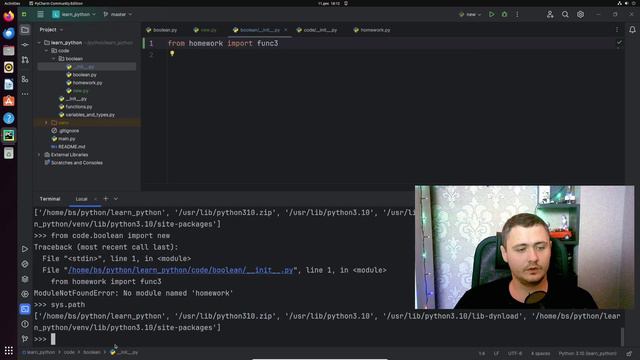
Task: Close the boolean/__init__.py tab
Action: click(285, 30)
